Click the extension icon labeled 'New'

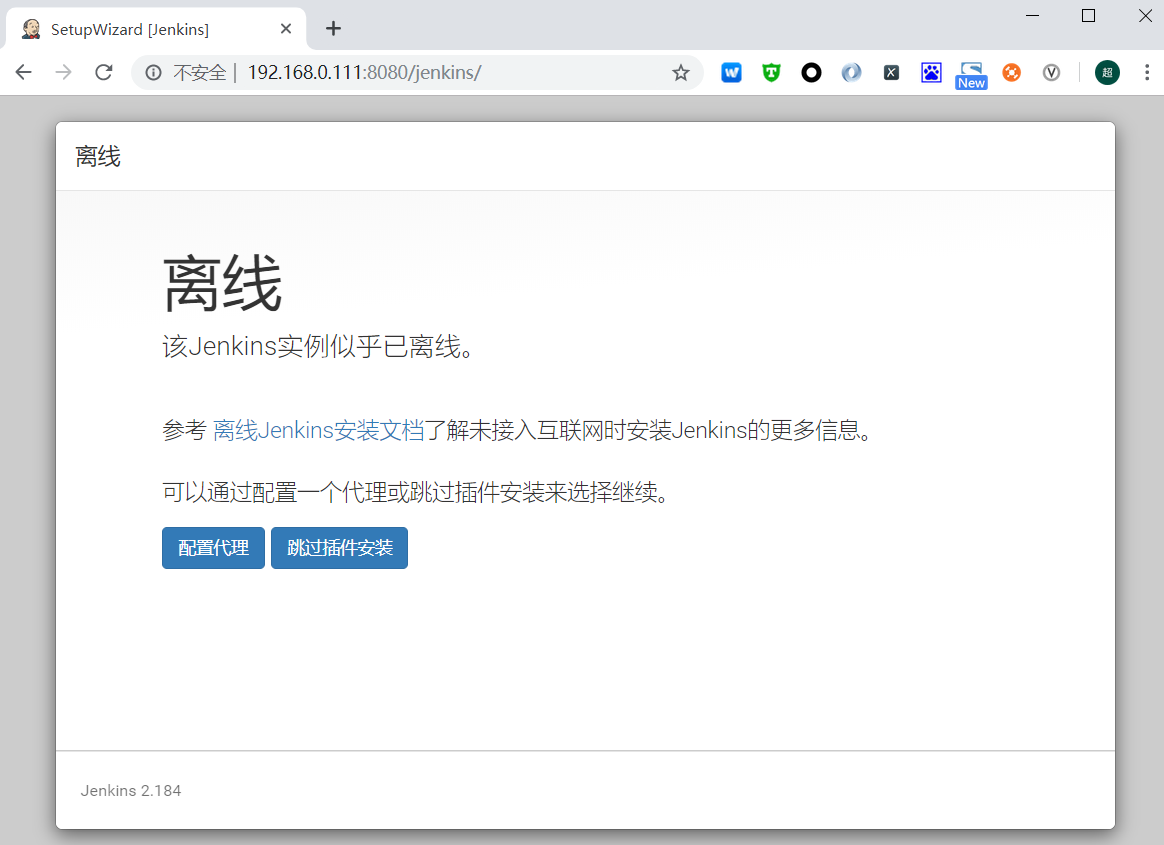(x=971, y=72)
